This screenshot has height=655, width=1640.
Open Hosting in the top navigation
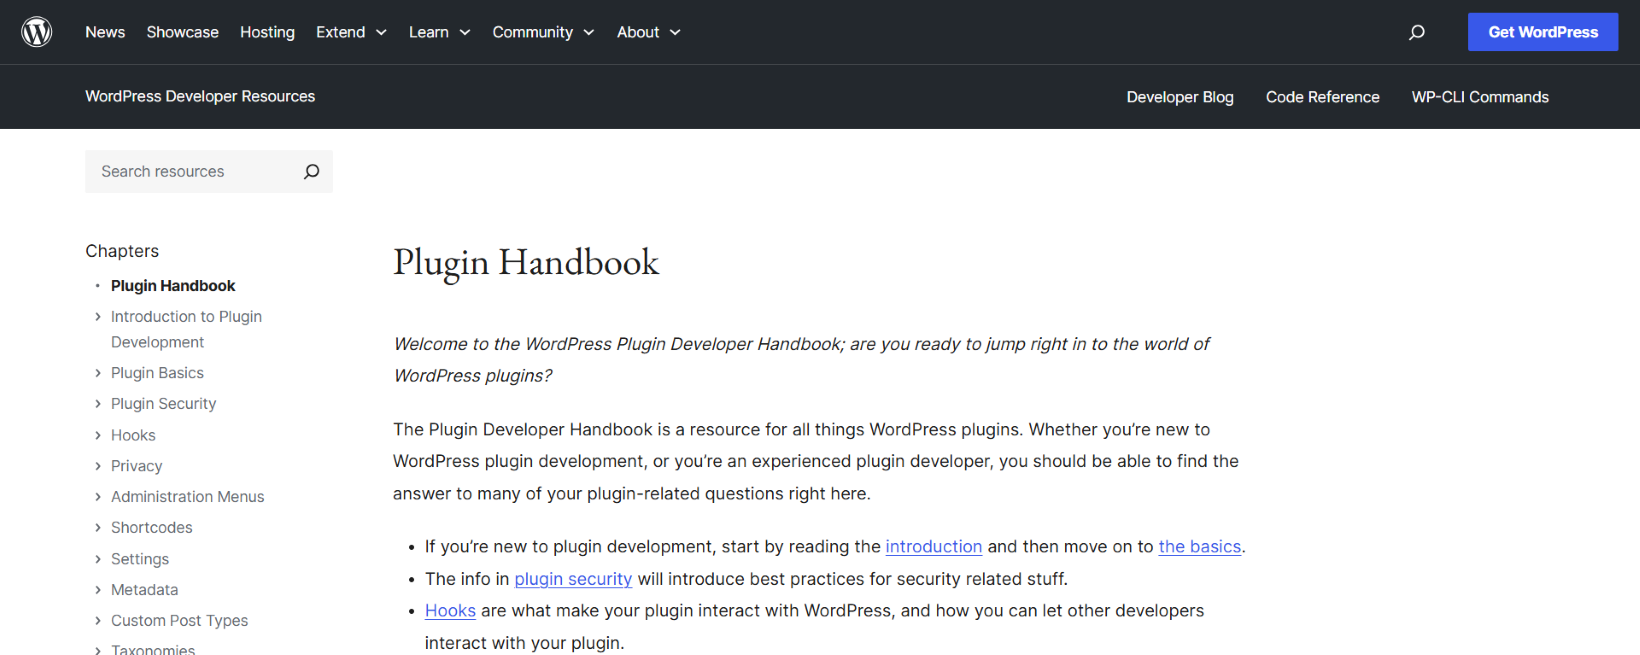[x=267, y=32]
